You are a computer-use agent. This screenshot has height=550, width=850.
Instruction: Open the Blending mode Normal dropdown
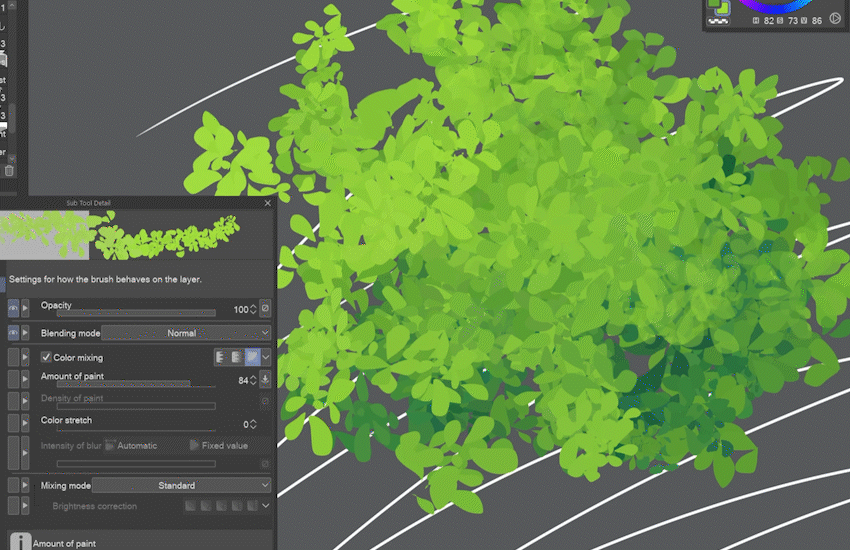coord(186,333)
